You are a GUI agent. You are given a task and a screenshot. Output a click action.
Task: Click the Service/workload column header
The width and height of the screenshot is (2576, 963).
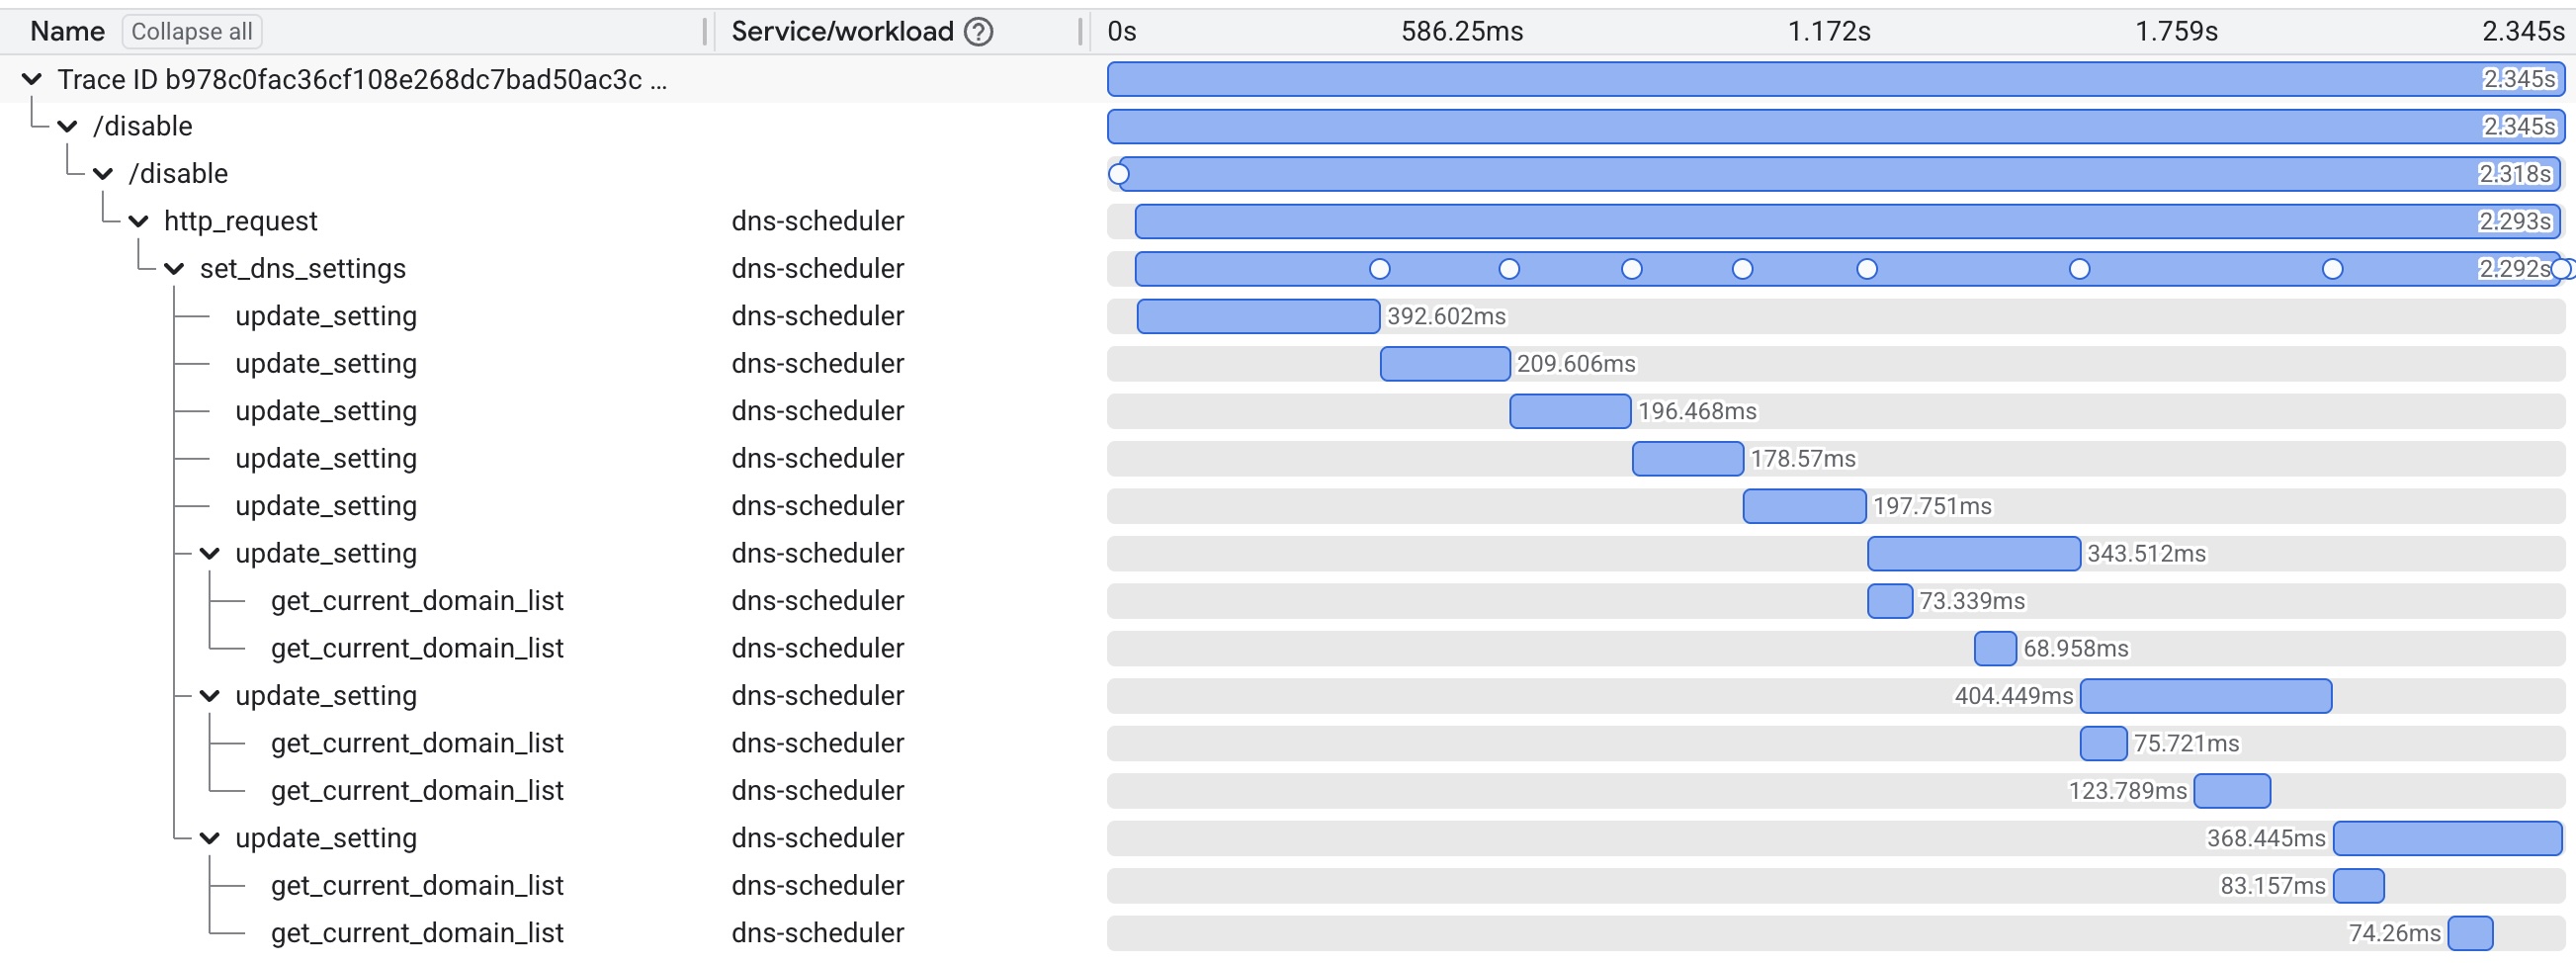pos(842,32)
